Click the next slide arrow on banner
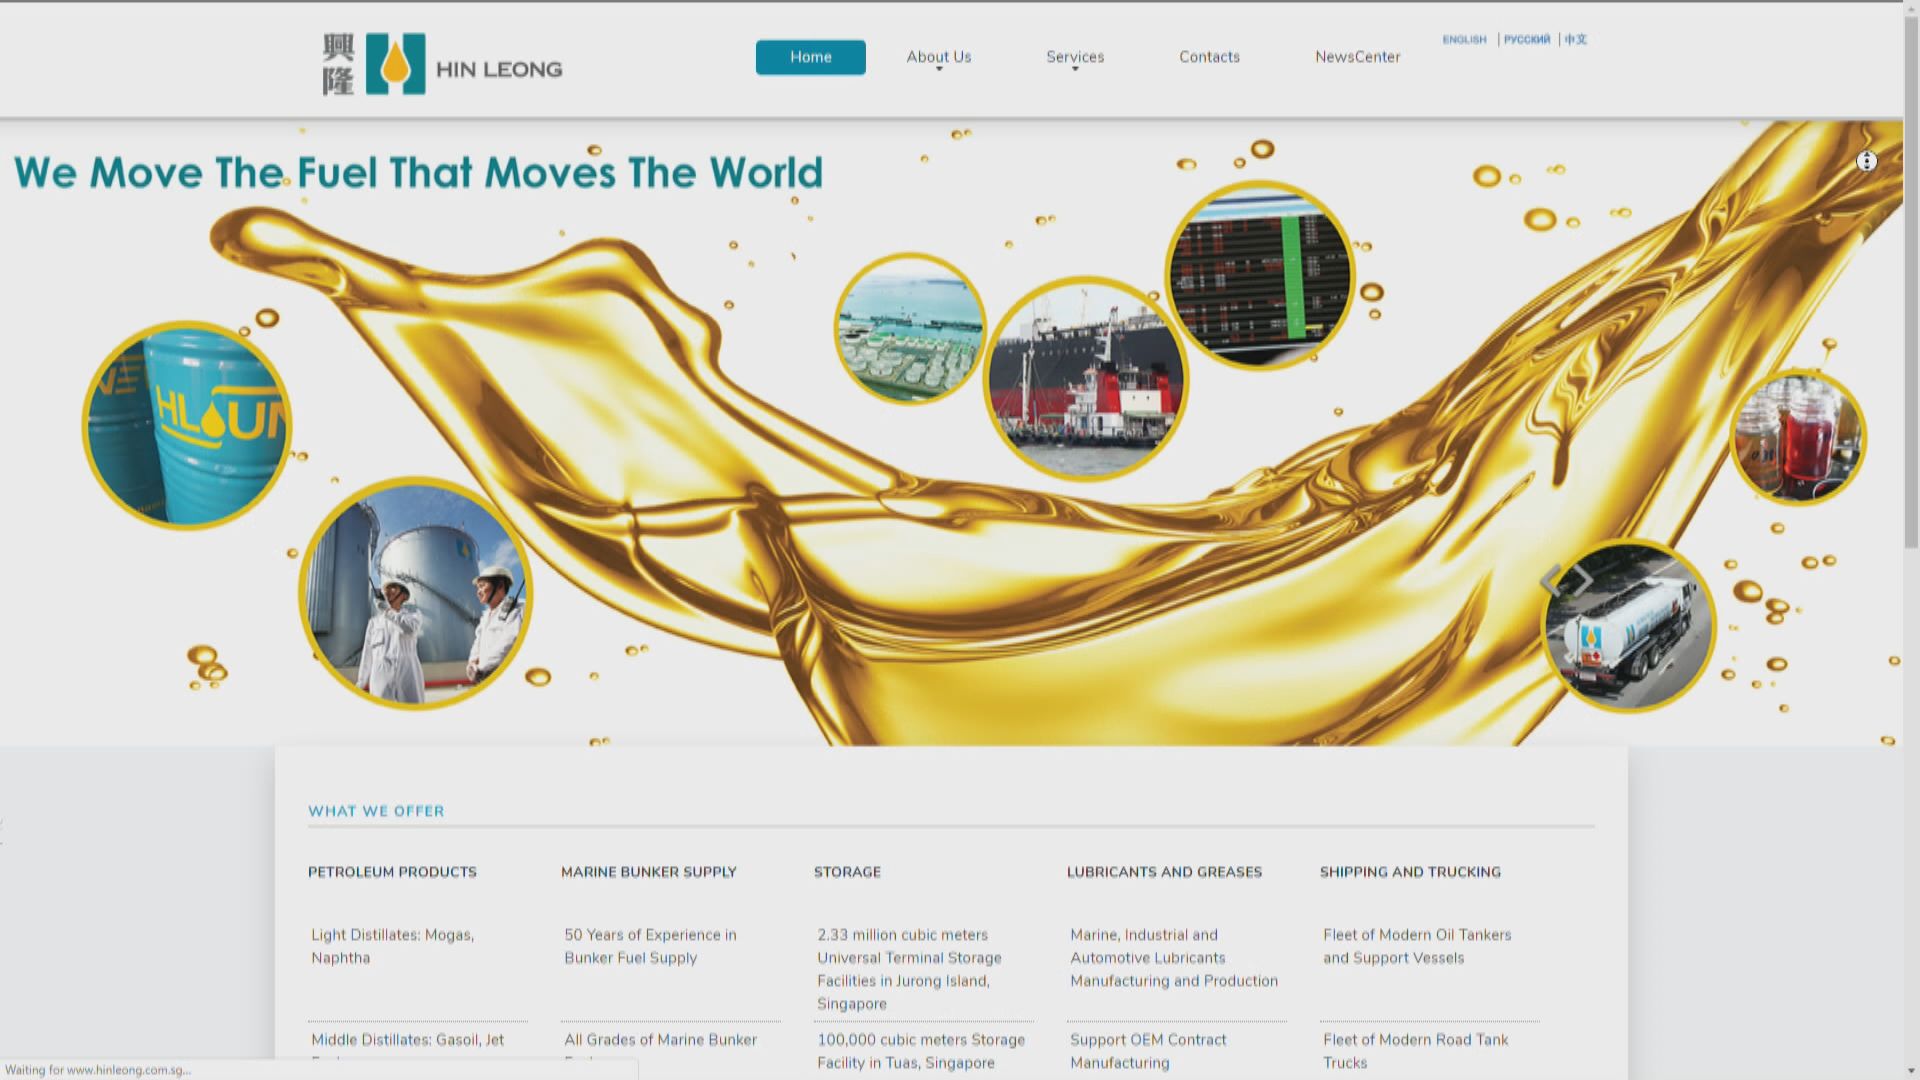 click(x=1583, y=580)
